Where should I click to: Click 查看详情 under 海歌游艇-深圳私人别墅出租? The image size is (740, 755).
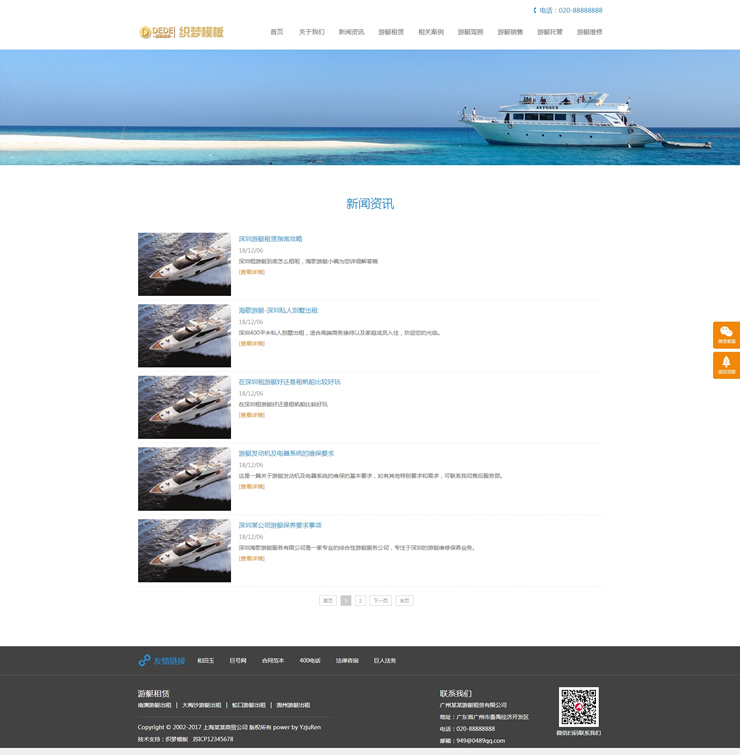pyautogui.click(x=251, y=344)
